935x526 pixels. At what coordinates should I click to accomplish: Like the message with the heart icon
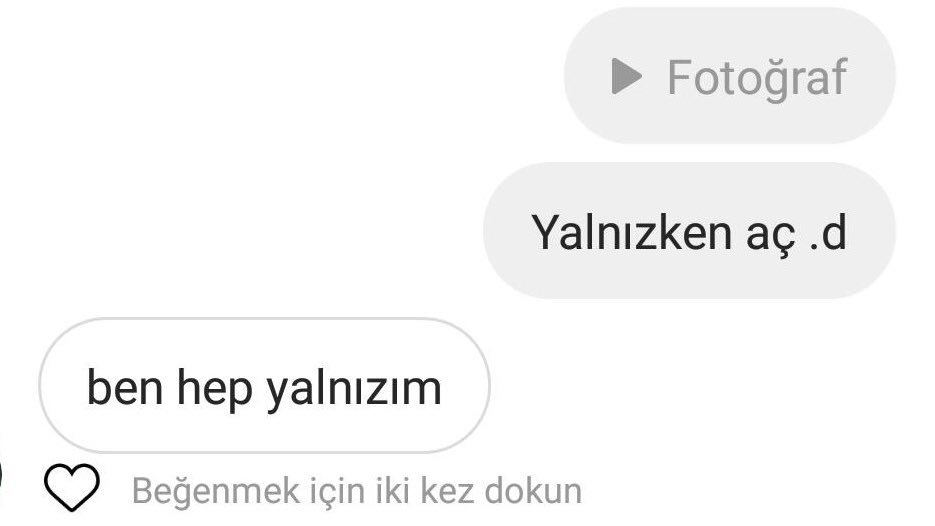72,487
